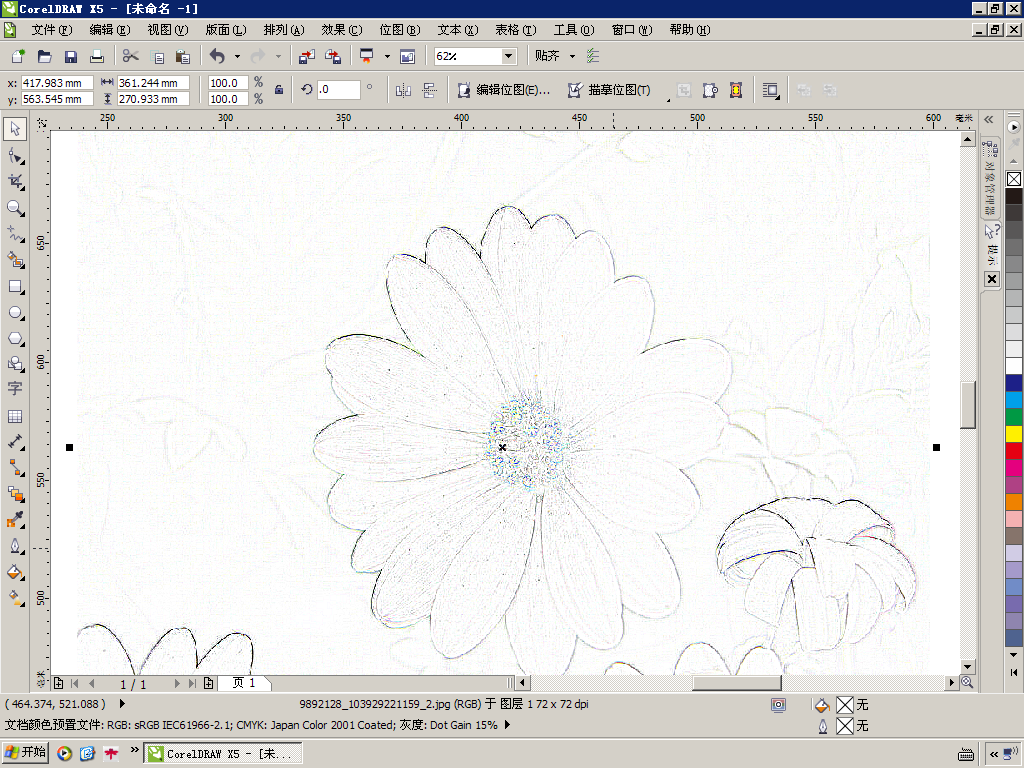The height and width of the screenshot is (768, 1024).
Task: Select the Connector tool
Action: [x=15, y=468]
